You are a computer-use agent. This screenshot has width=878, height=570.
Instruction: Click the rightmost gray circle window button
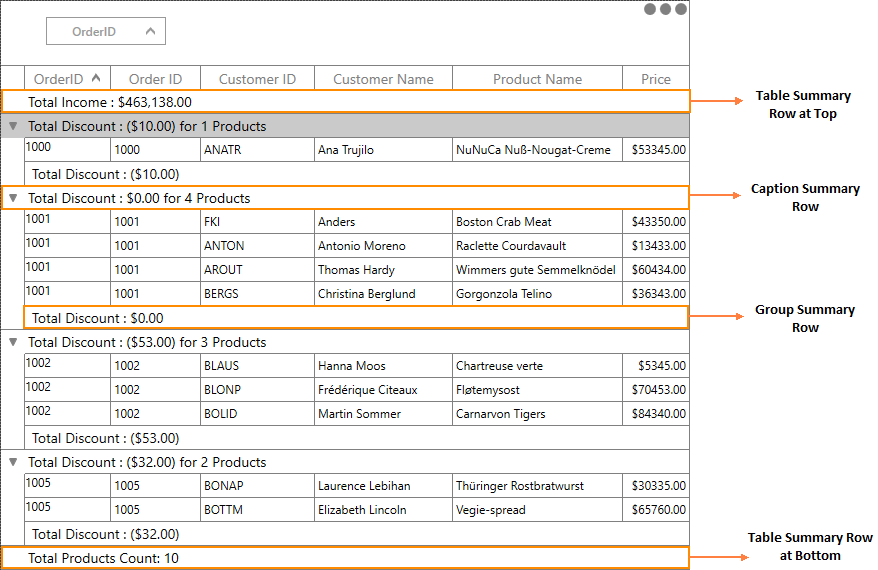click(681, 9)
